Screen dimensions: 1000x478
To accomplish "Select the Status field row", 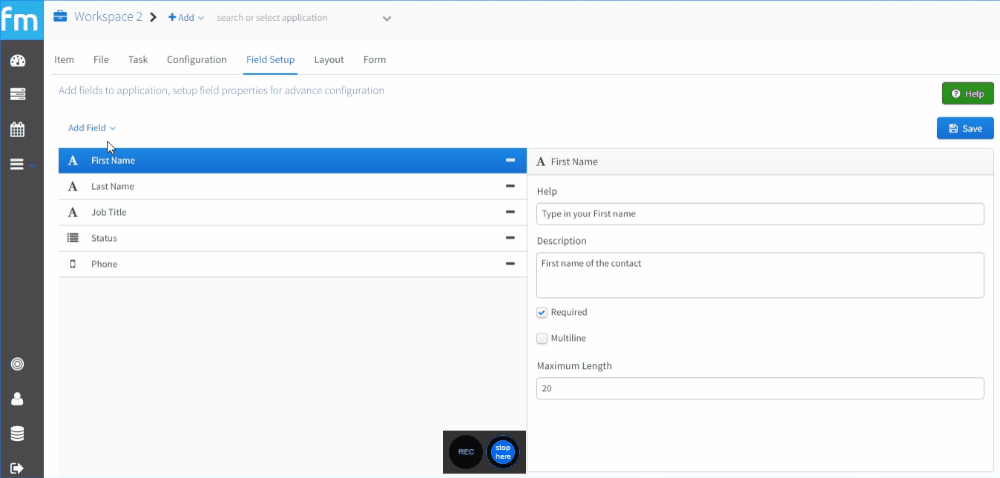I will tap(292, 238).
